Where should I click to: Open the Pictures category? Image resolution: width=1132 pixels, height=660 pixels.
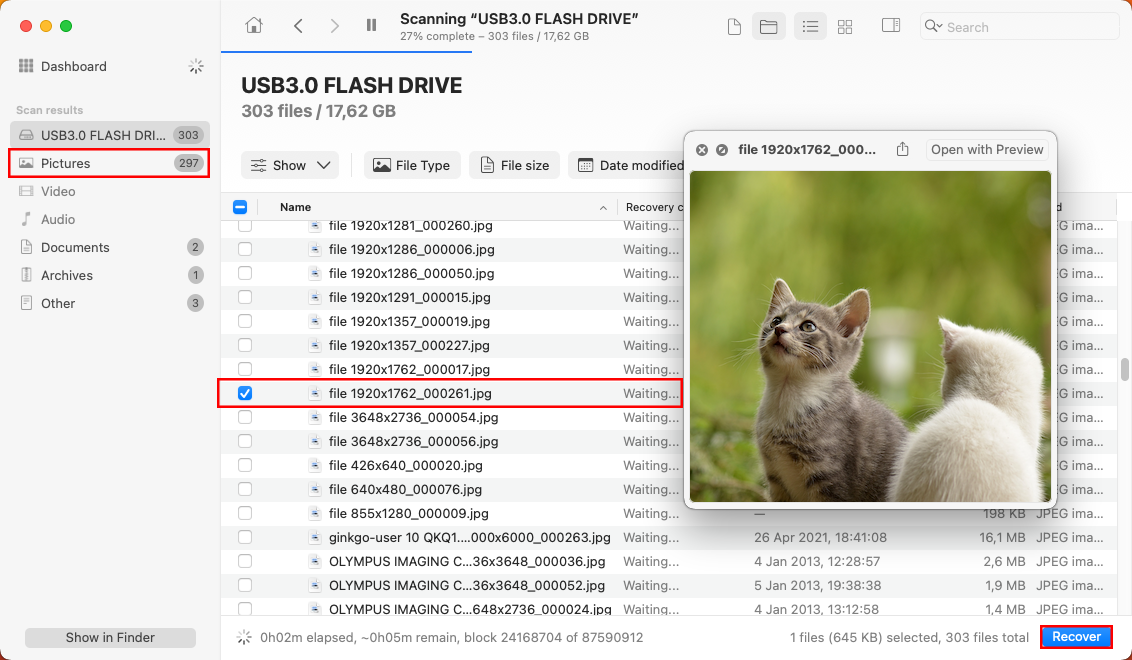click(110, 163)
